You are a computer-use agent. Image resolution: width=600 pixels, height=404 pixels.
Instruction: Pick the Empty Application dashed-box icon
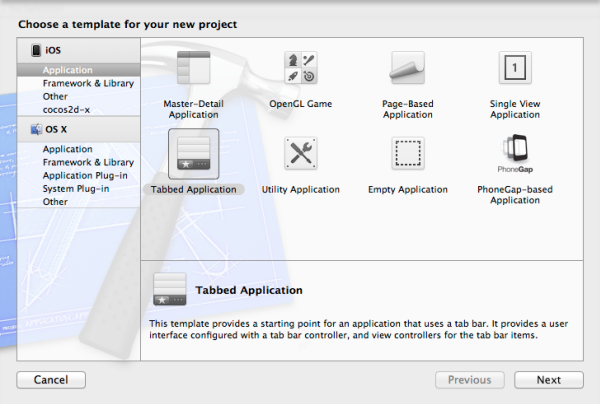(408, 153)
